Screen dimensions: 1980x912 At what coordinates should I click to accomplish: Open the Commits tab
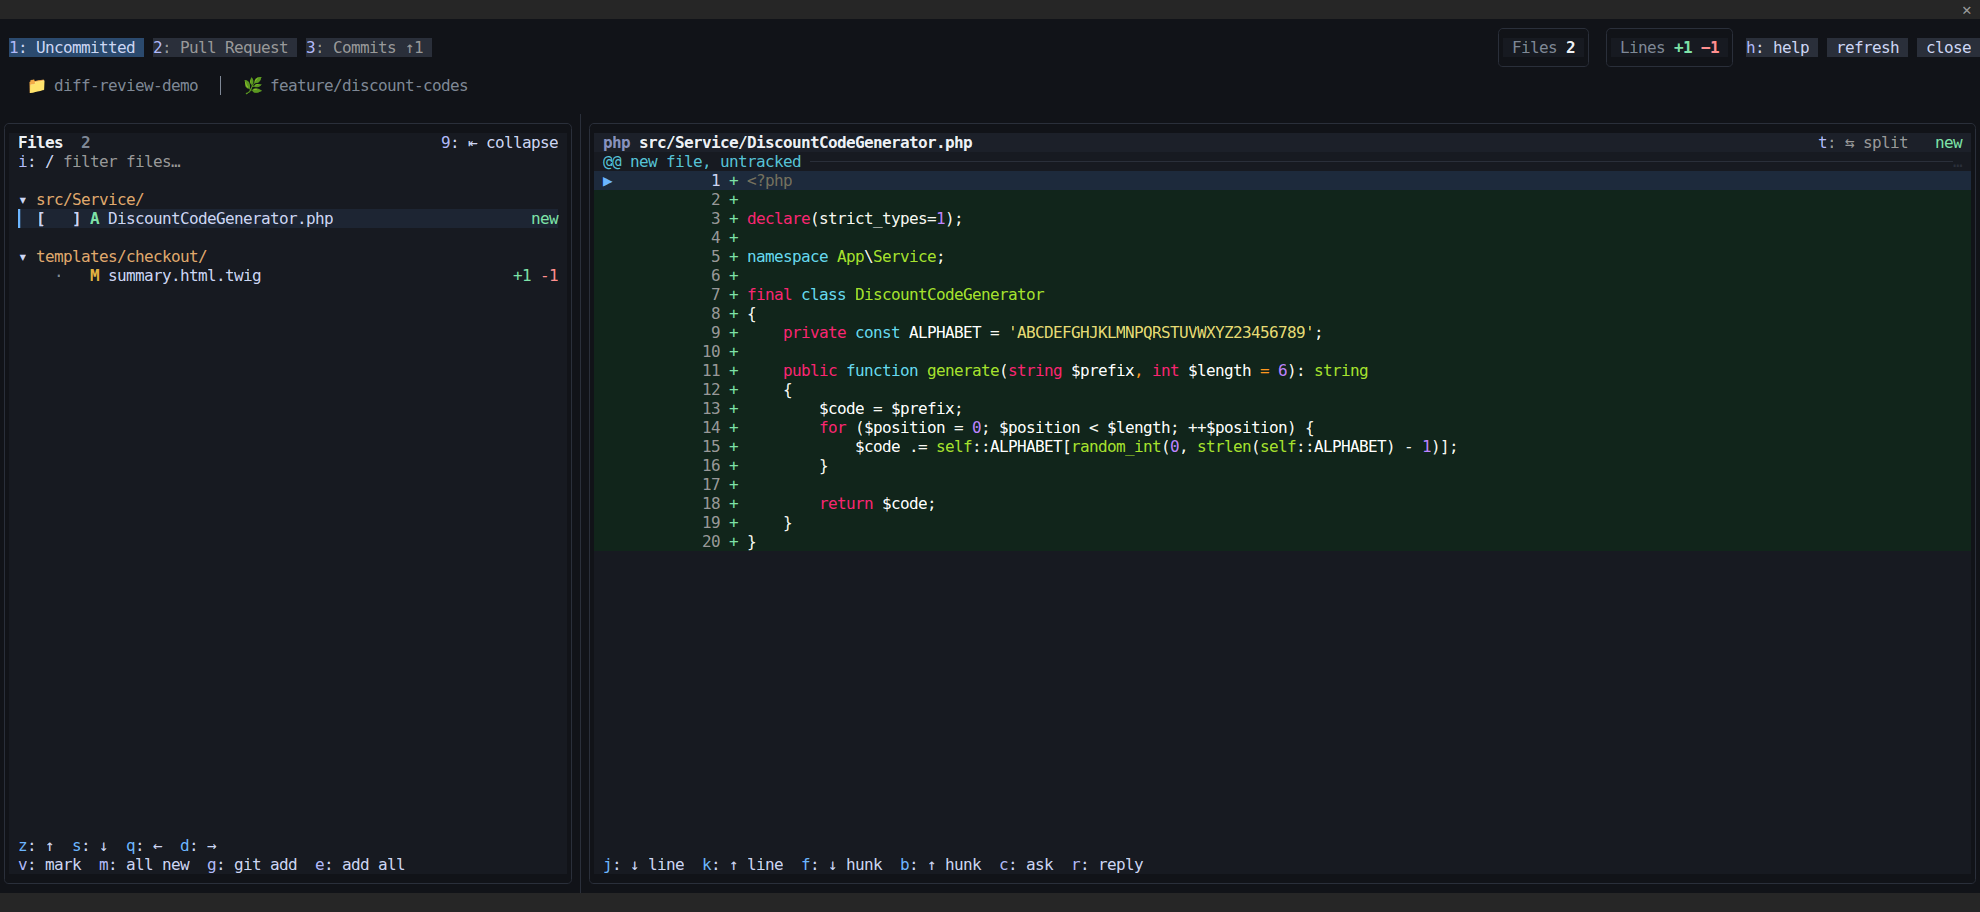[x=368, y=48]
